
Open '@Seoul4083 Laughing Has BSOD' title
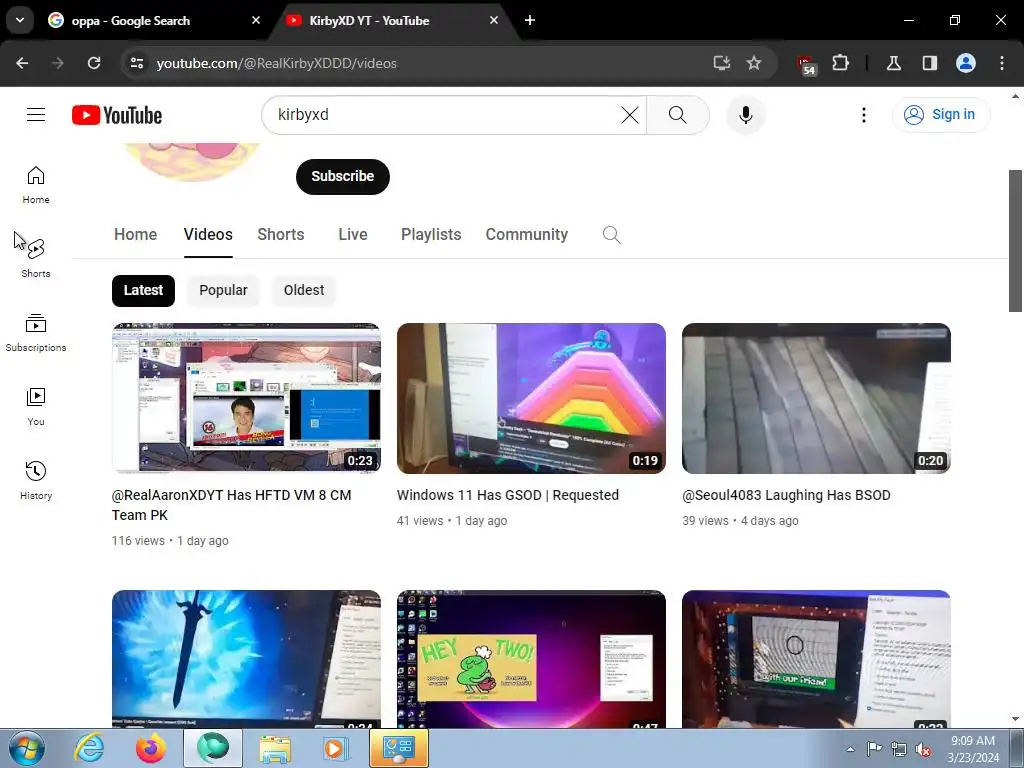pyautogui.click(x=786, y=495)
